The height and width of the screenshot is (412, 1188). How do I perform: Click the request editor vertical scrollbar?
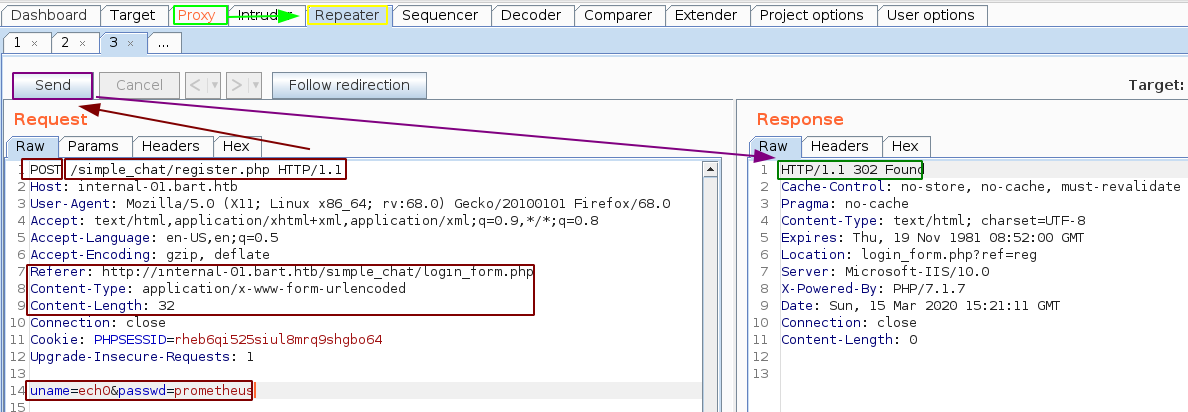(x=711, y=290)
